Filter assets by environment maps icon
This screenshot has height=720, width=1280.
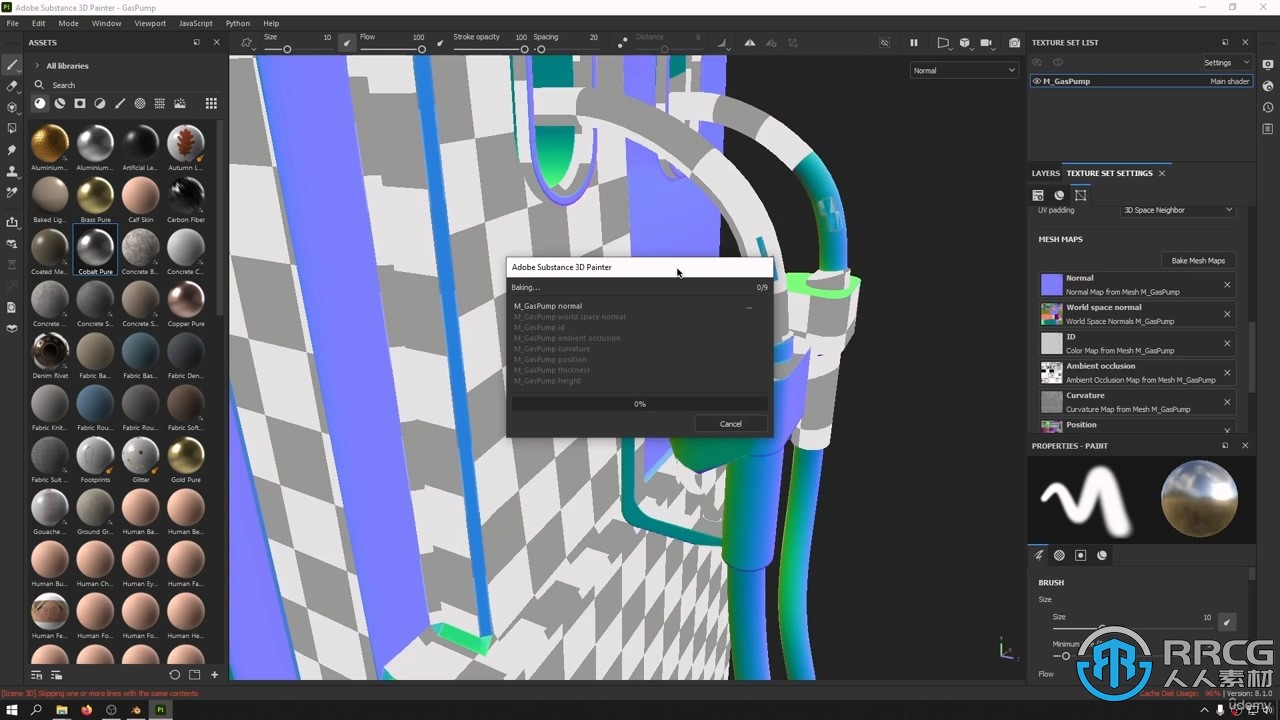180,103
